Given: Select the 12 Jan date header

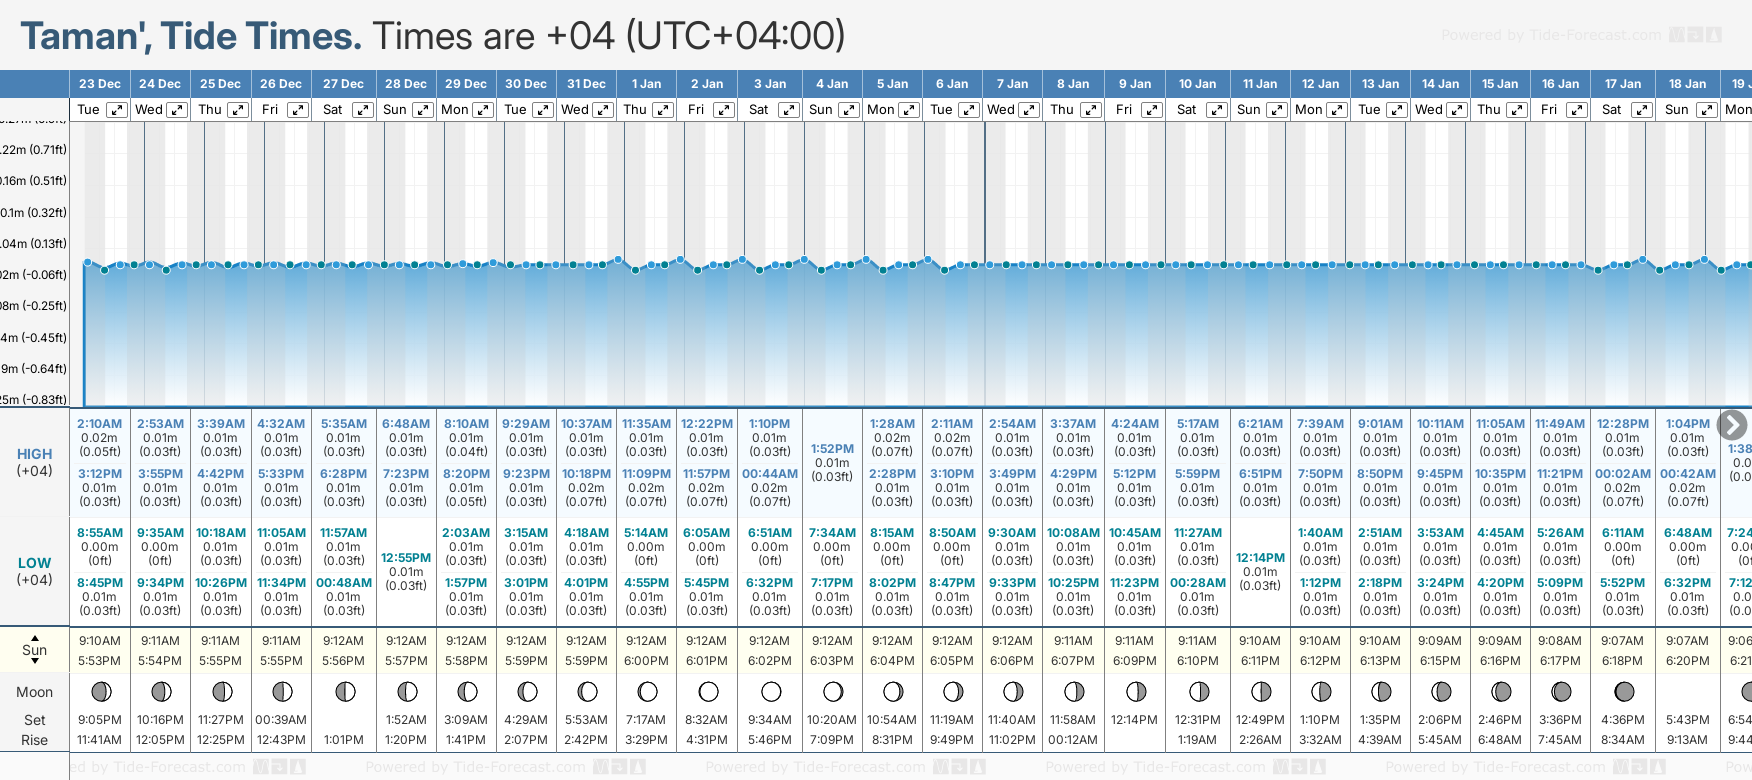Looking at the screenshot, I should pos(1320,84).
